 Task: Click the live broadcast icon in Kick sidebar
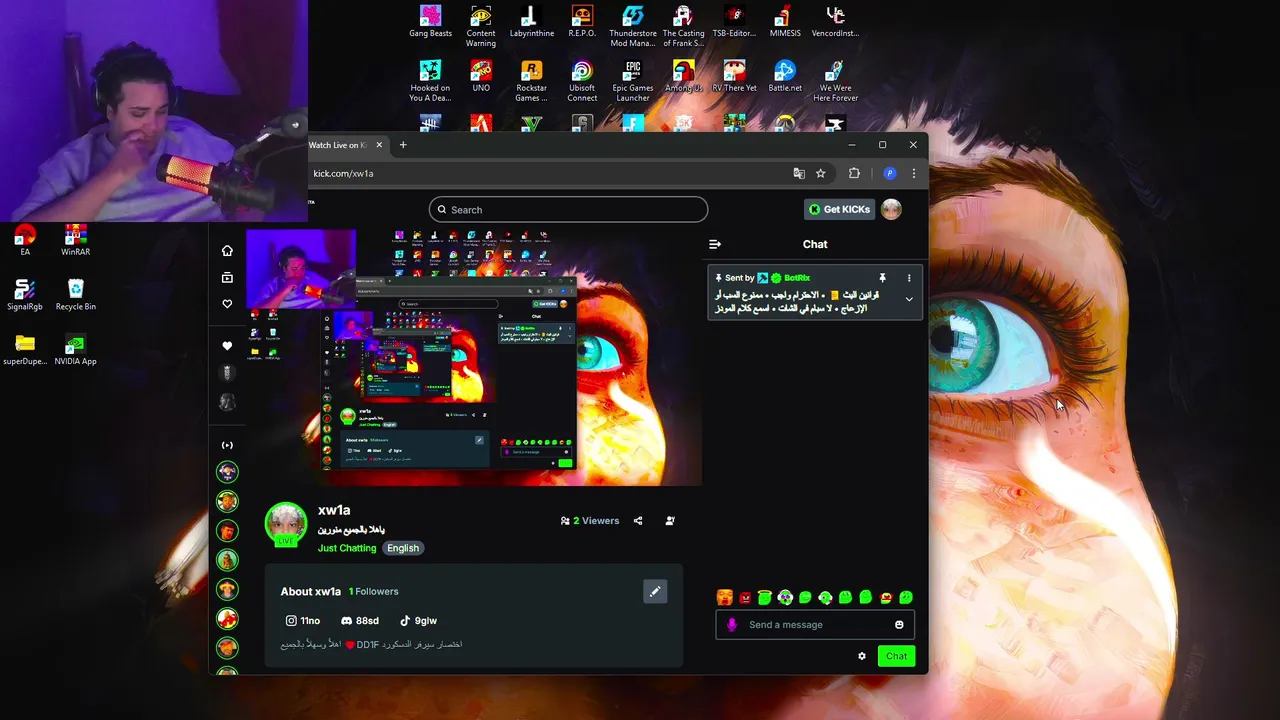point(227,445)
